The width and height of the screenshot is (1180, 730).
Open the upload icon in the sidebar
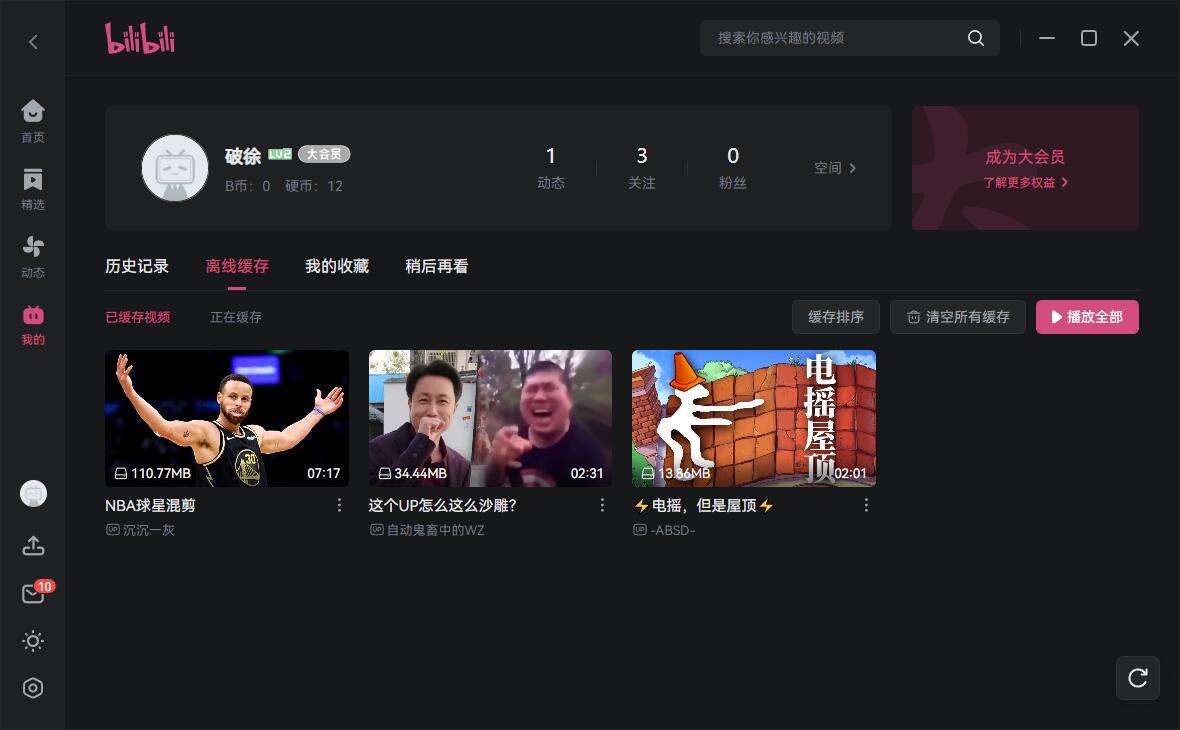33,546
